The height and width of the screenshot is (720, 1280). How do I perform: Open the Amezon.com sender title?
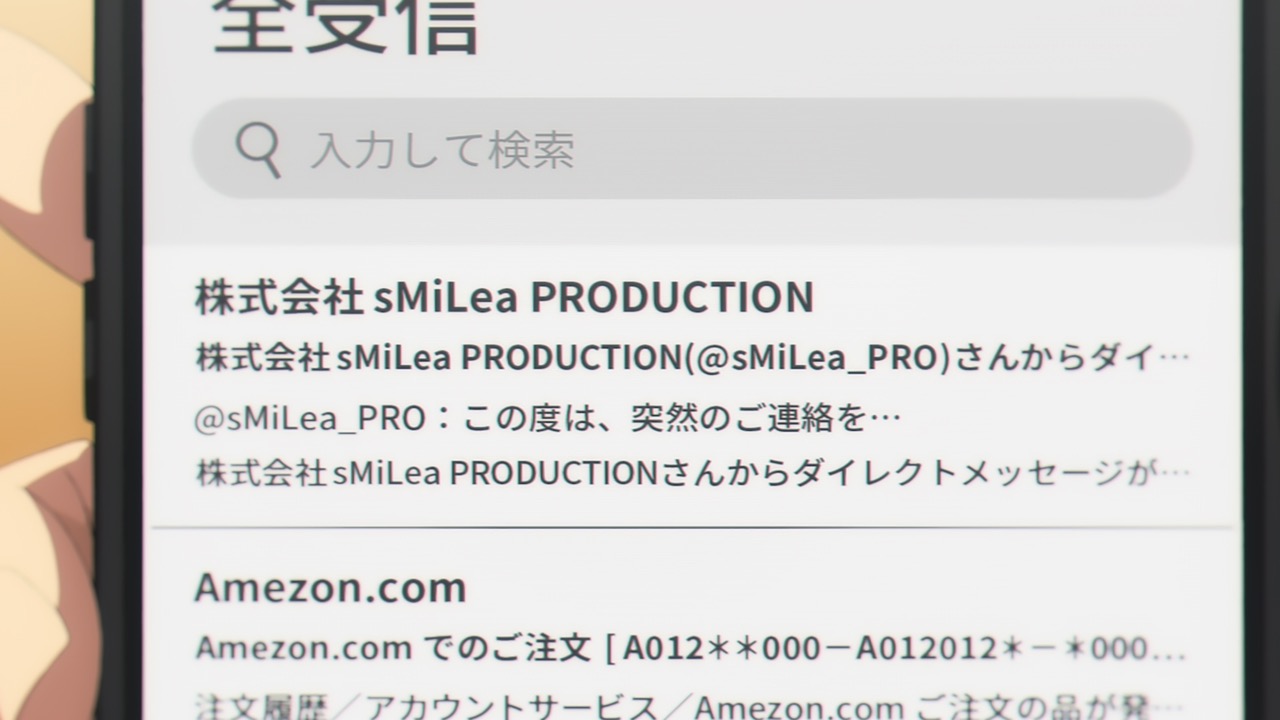click(x=330, y=587)
